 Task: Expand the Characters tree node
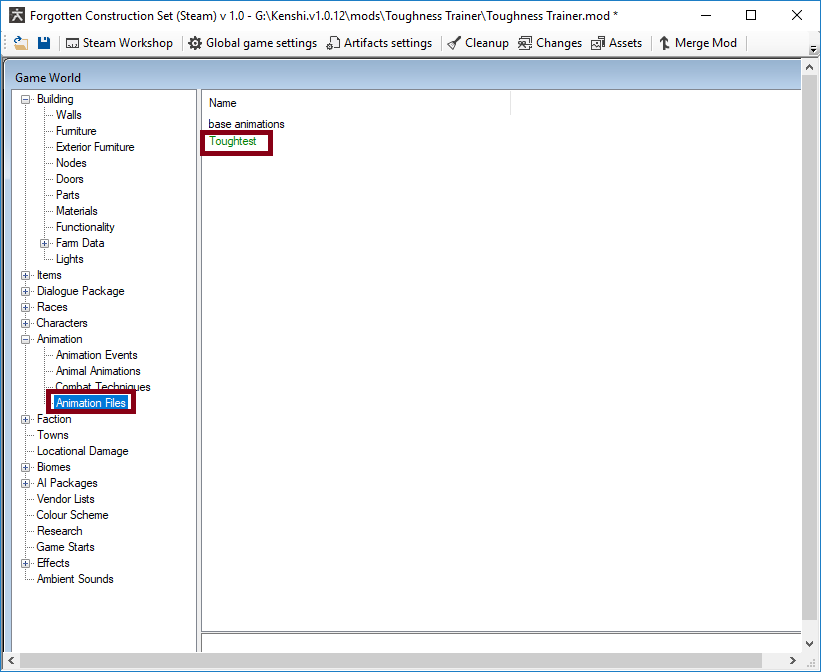(x=25, y=323)
